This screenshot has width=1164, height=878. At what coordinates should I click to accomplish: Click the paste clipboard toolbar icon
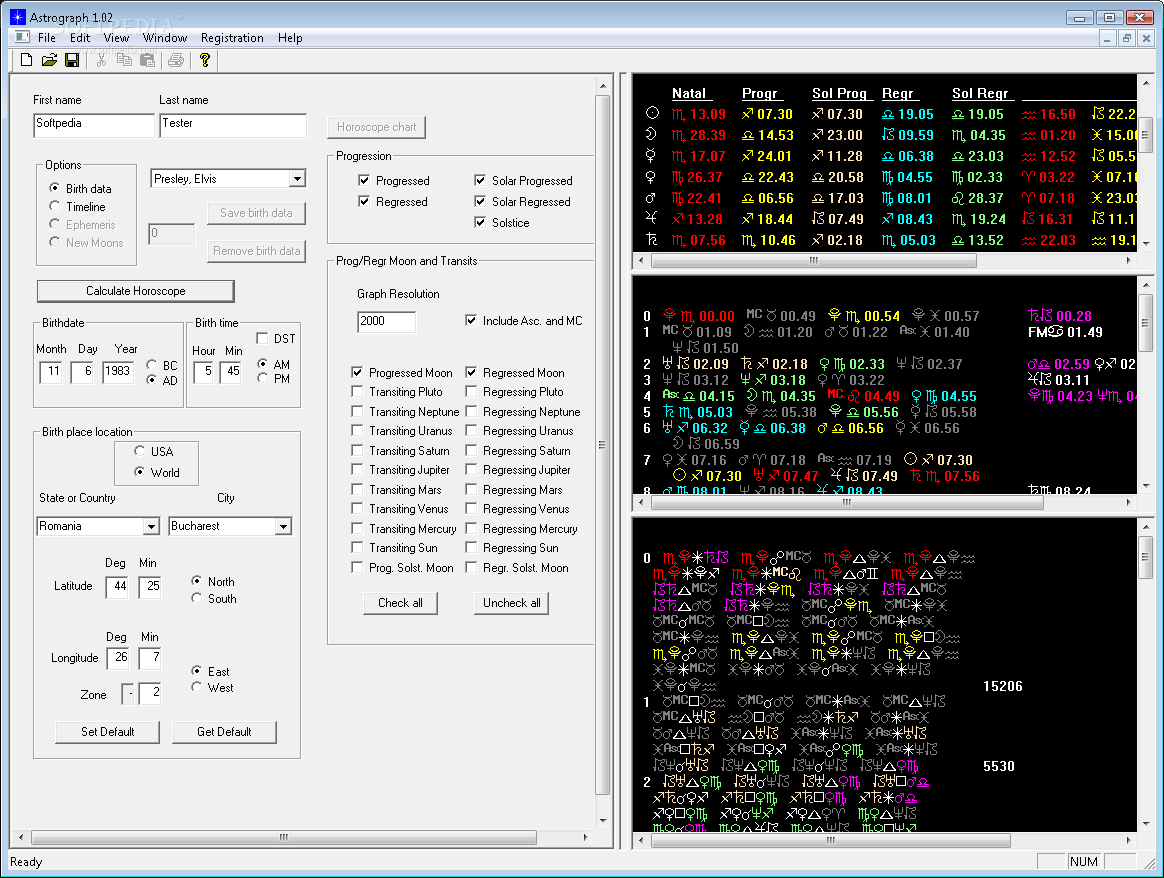click(x=147, y=61)
